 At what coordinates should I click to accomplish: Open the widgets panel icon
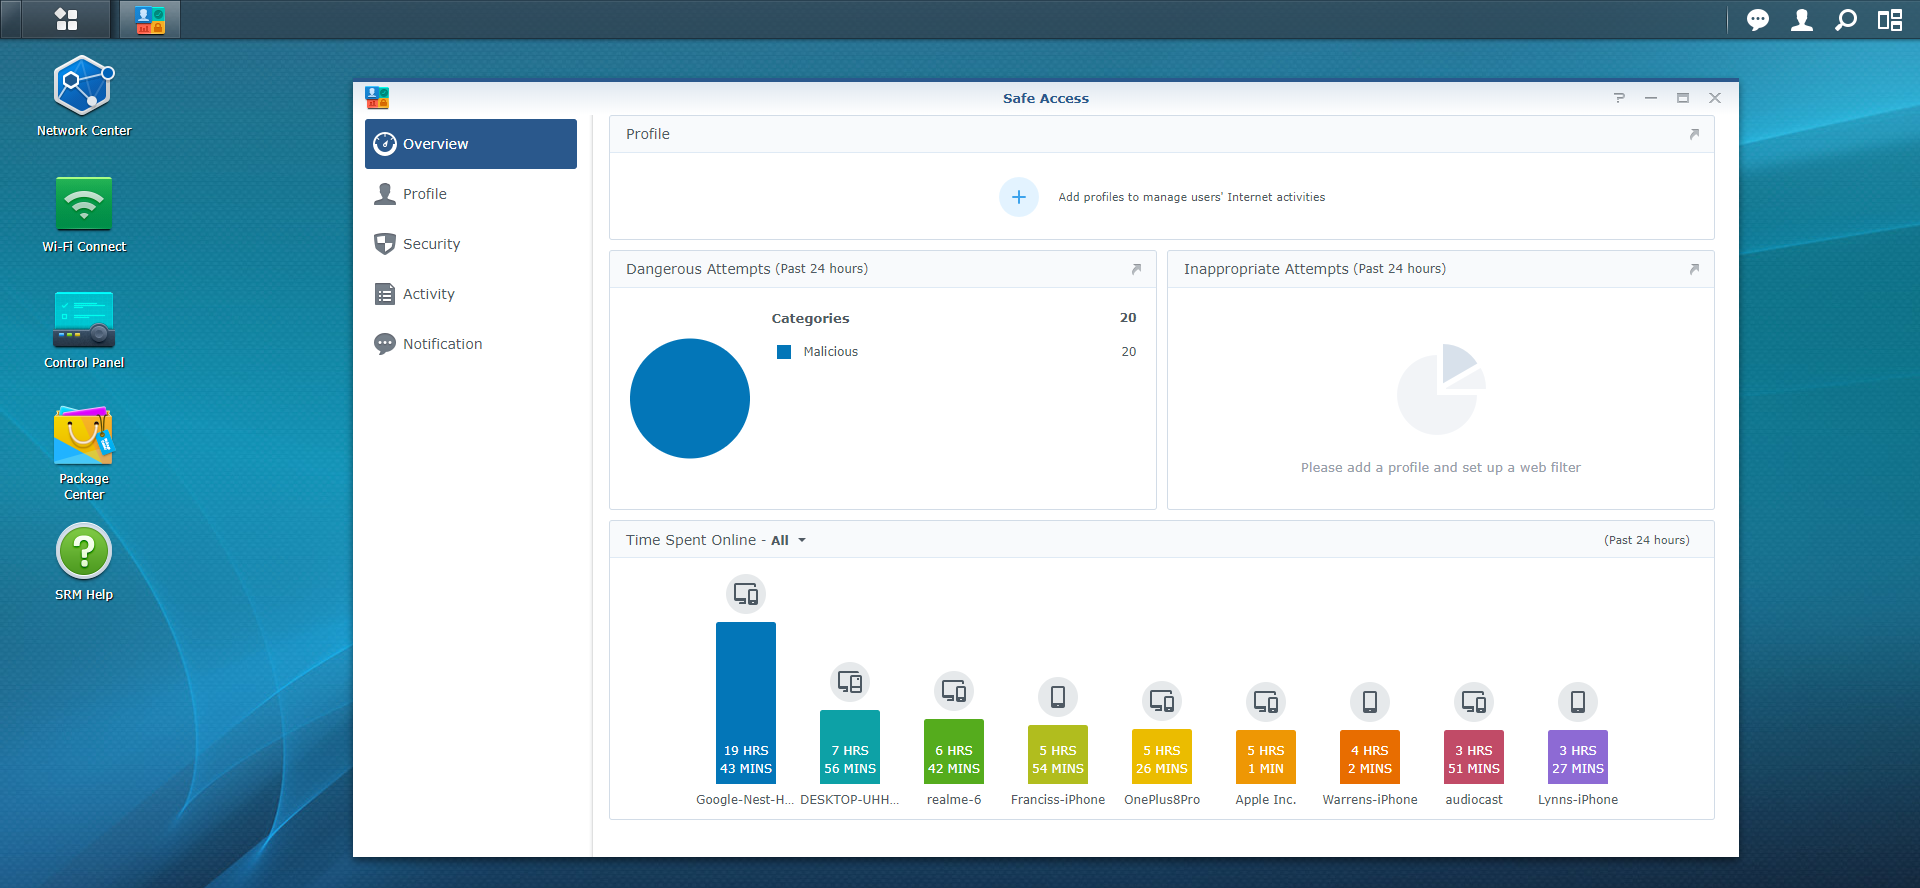[1890, 20]
